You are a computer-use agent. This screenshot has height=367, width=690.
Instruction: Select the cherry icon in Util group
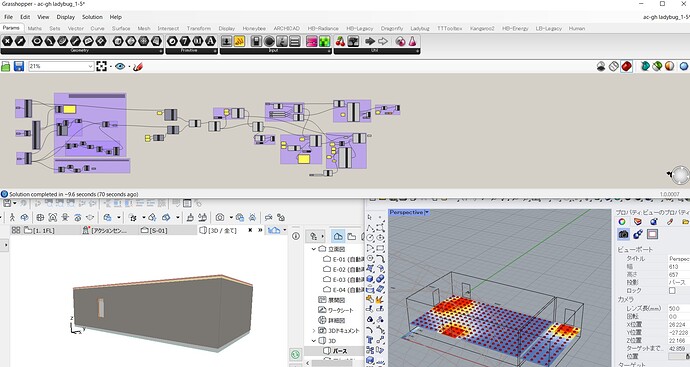click(x=341, y=41)
